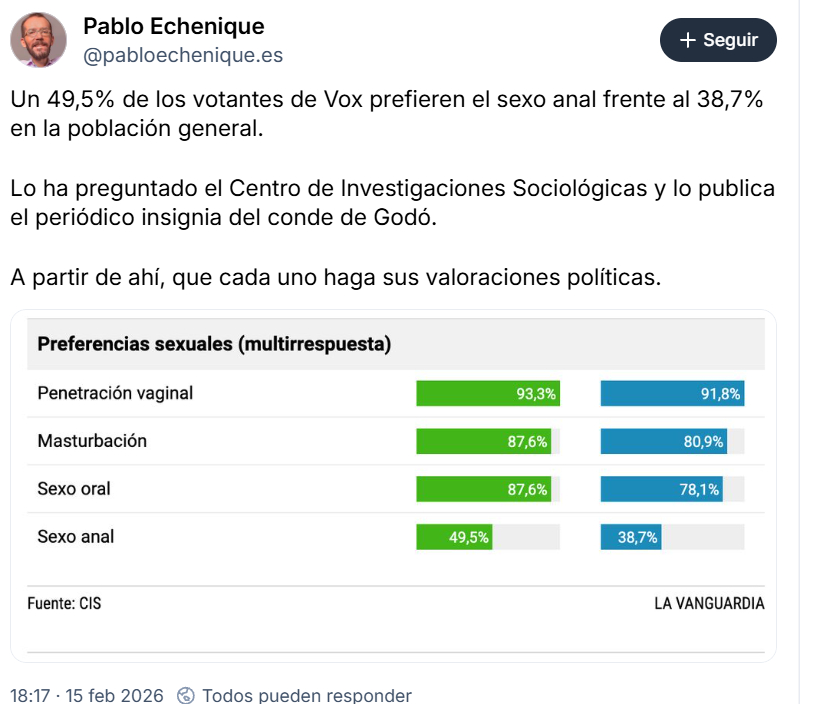Click the LA VANGUARDIA credit text

[709, 603]
